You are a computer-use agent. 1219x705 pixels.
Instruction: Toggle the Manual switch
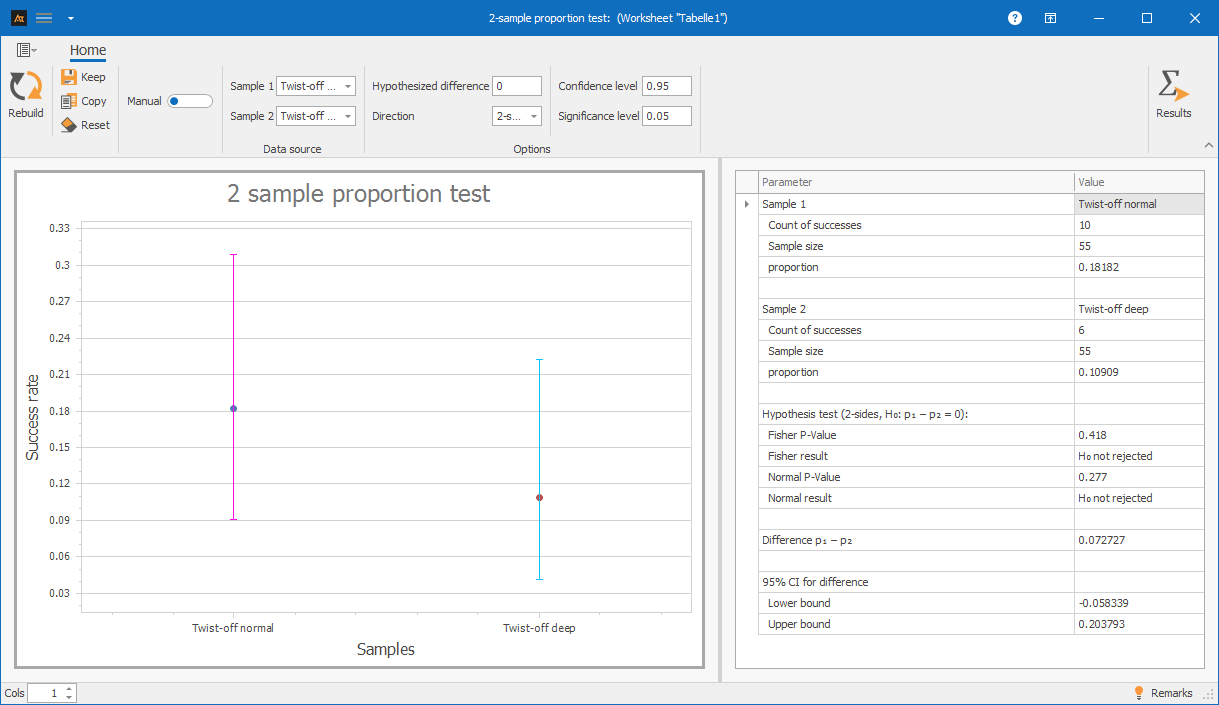pyautogui.click(x=190, y=101)
